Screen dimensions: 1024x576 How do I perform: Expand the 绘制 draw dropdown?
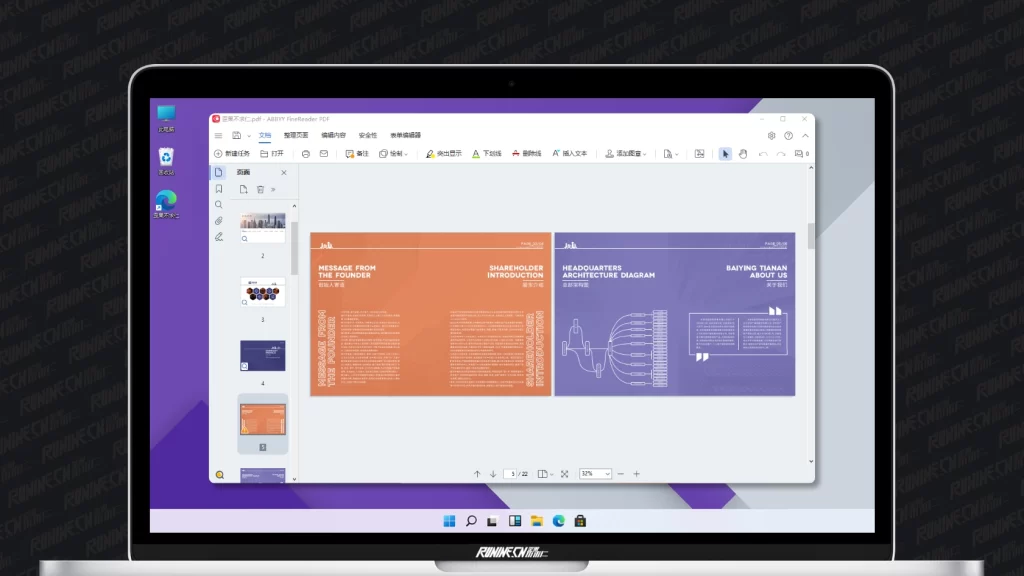pyautogui.click(x=394, y=154)
